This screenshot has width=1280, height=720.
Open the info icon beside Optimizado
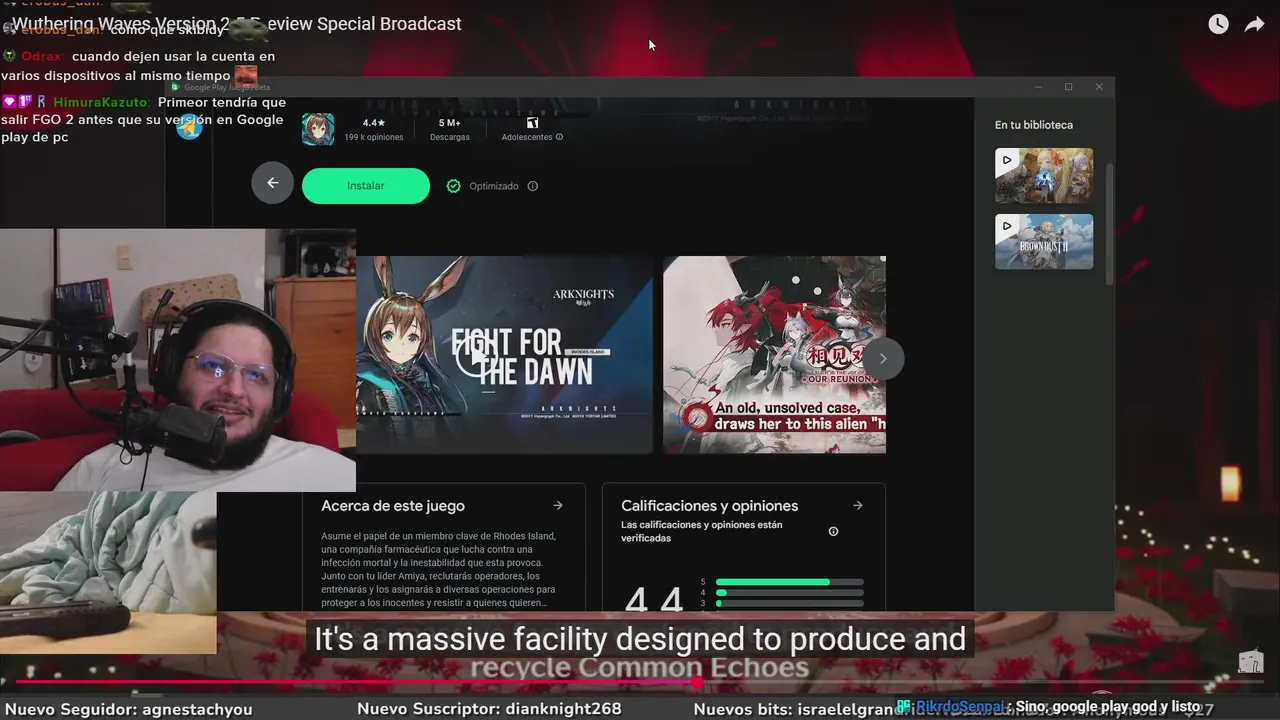tap(532, 186)
